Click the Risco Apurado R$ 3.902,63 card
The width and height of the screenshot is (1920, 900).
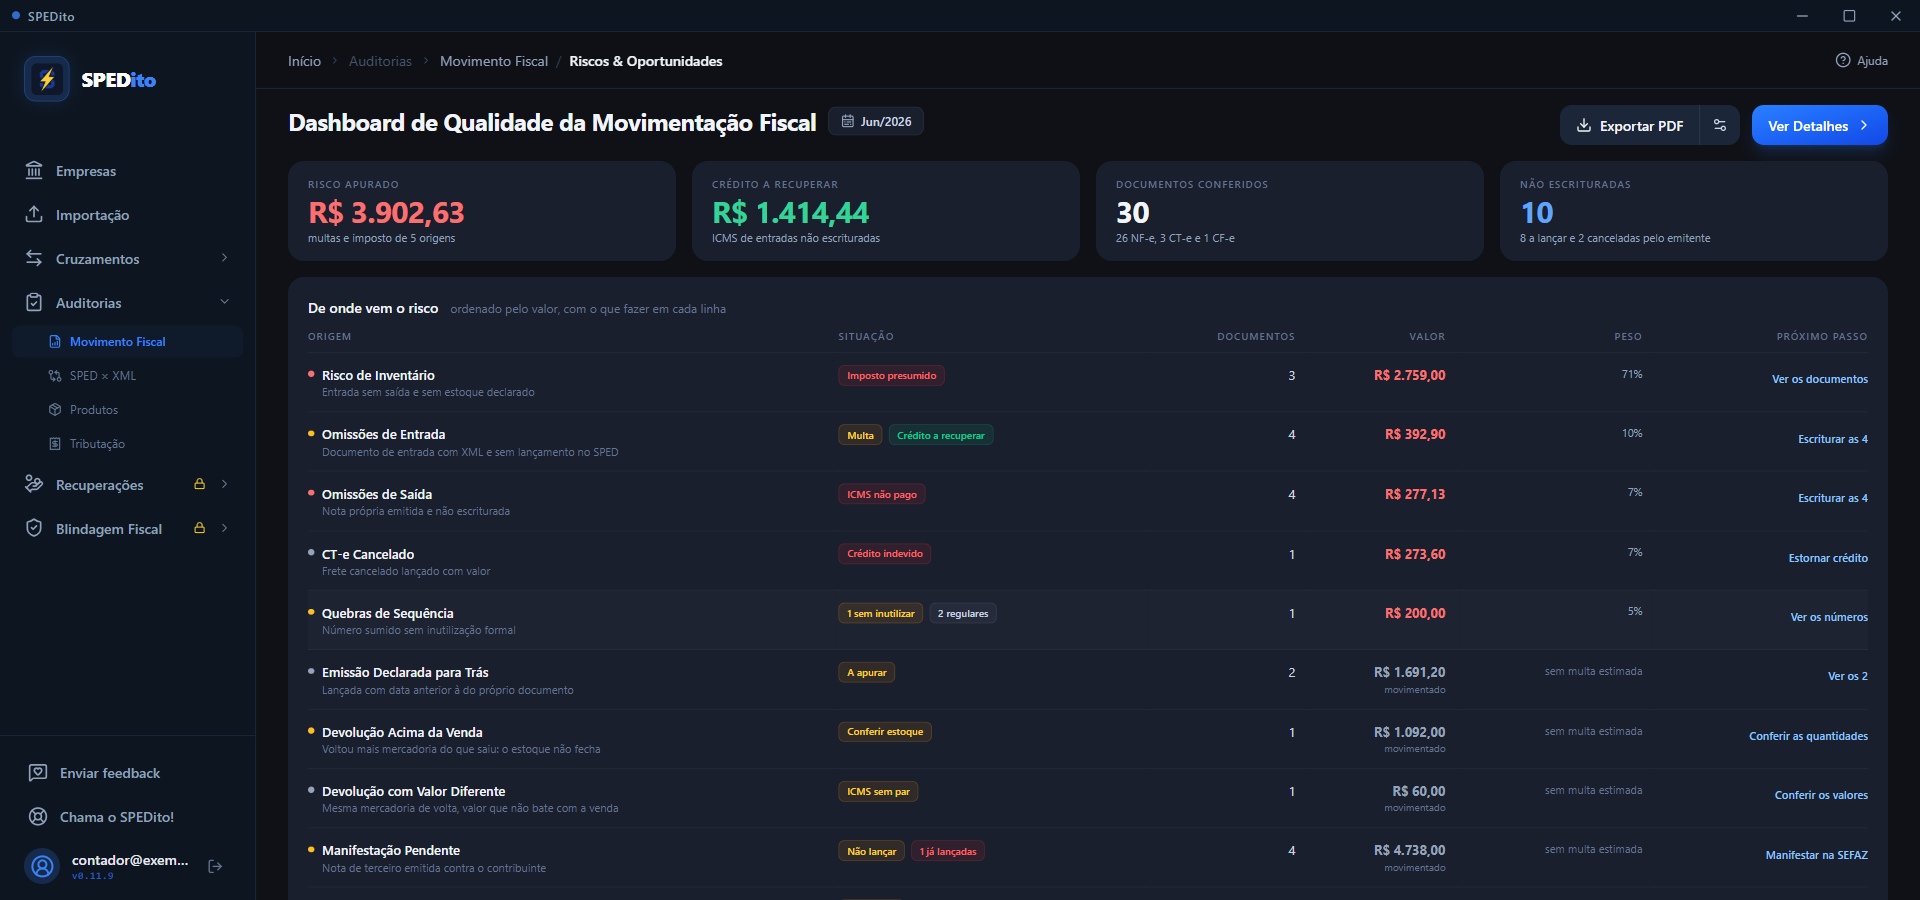pos(482,211)
